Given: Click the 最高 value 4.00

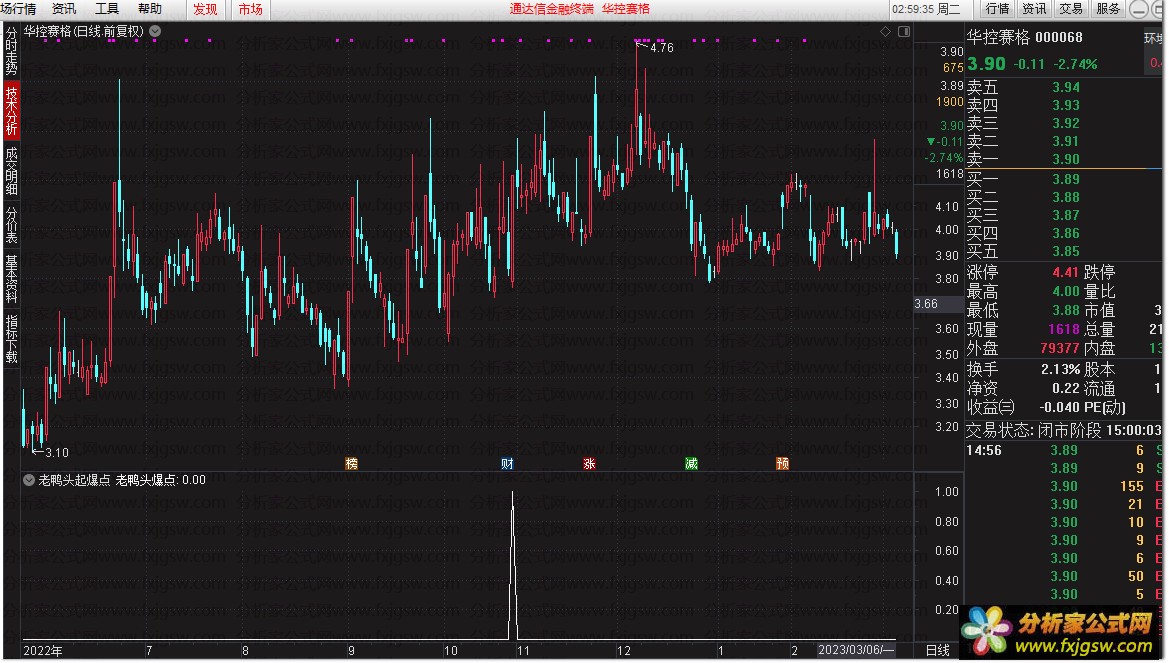Looking at the screenshot, I should [x=1065, y=292].
